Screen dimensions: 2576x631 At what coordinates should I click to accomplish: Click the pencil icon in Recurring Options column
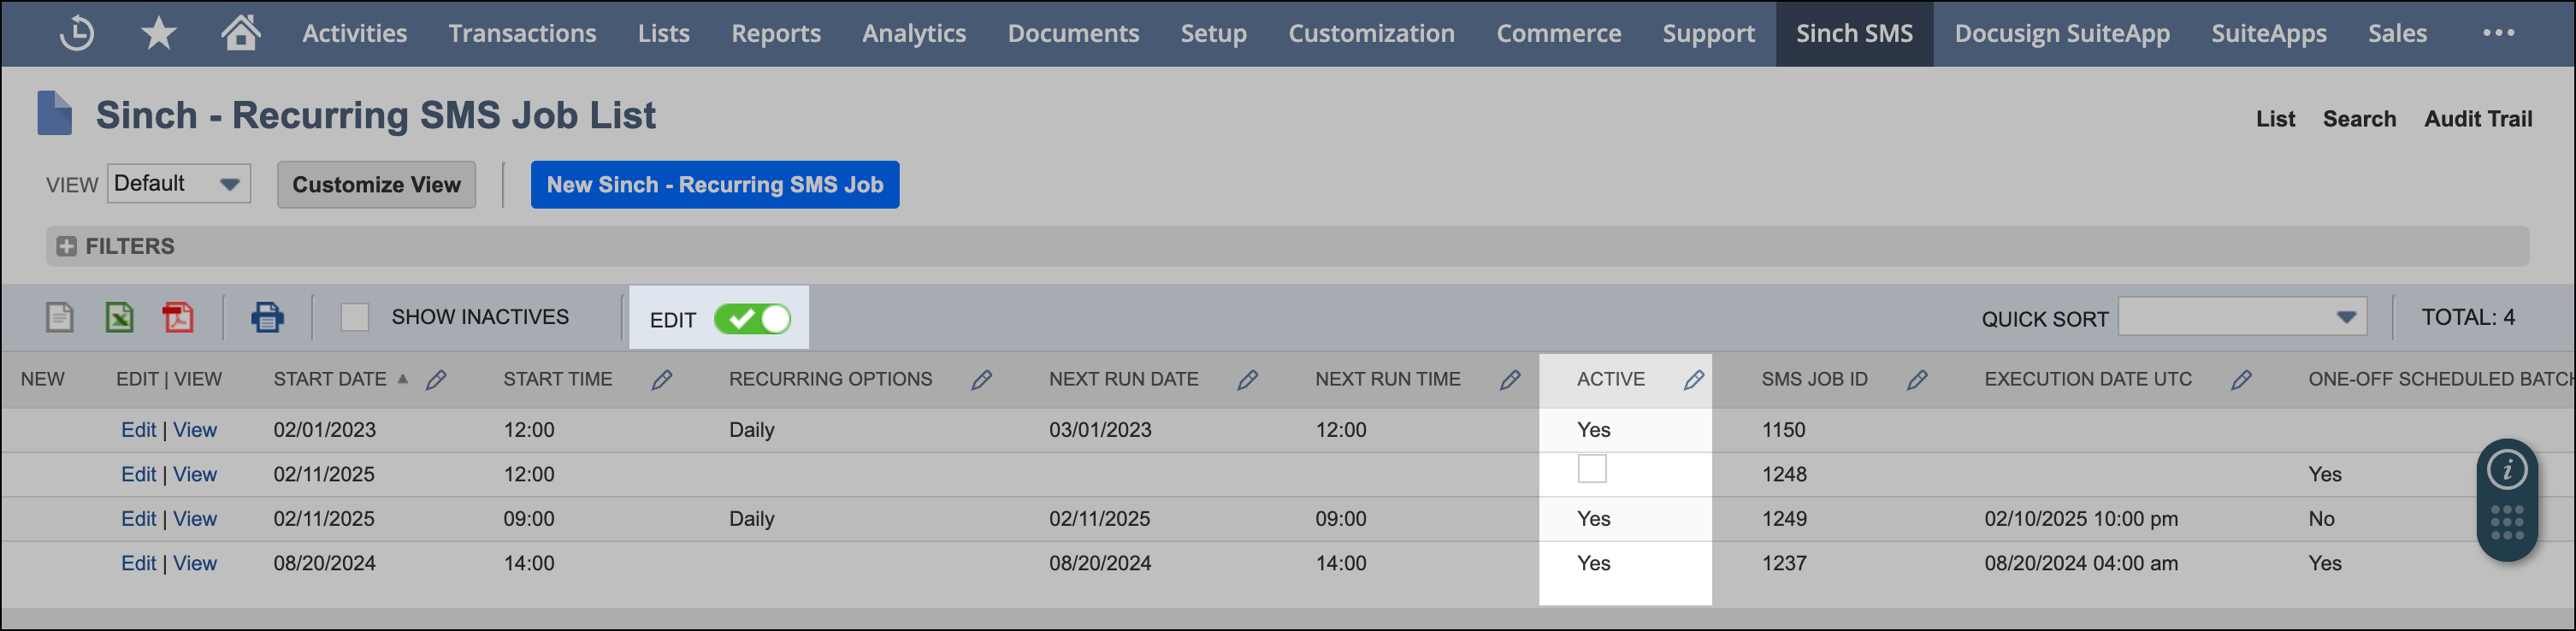982,380
